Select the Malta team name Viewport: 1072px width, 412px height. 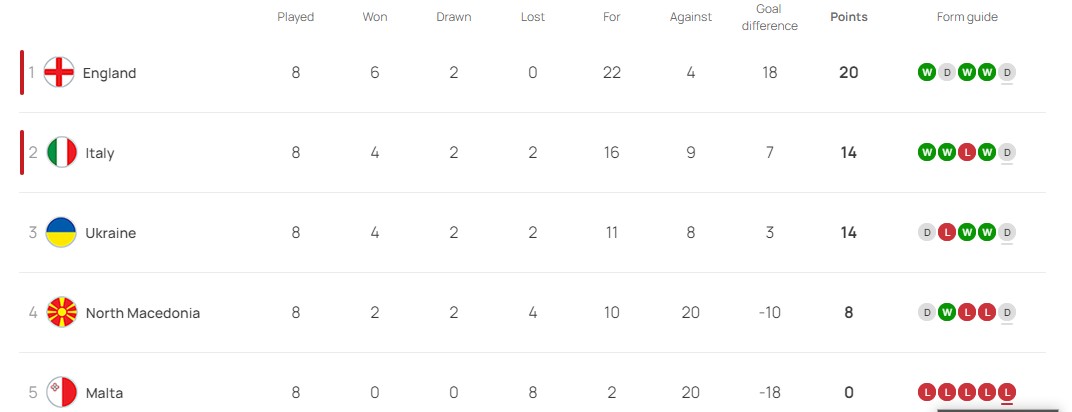(x=104, y=393)
